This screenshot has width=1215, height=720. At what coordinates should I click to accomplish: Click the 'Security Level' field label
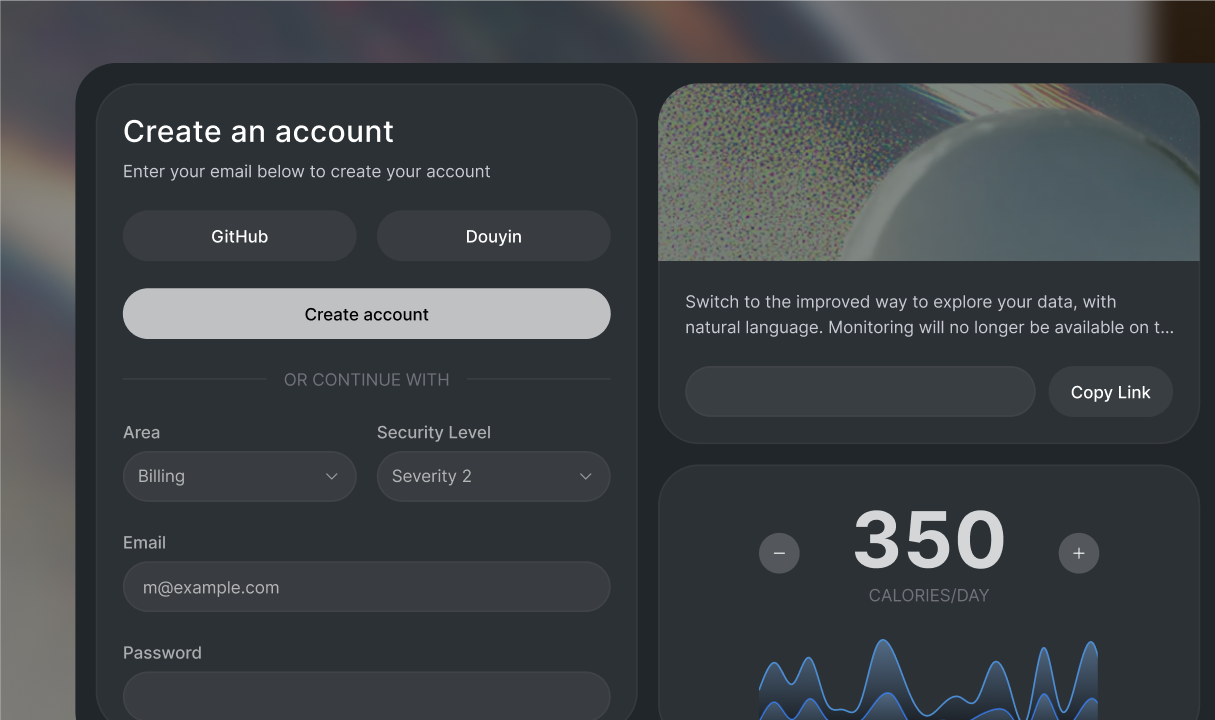click(434, 433)
